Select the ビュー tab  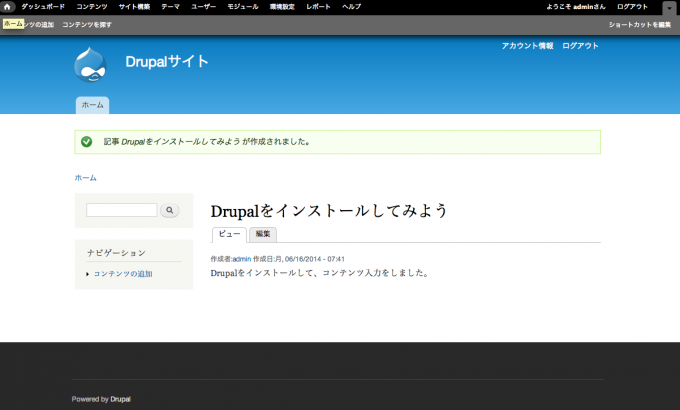click(229, 234)
